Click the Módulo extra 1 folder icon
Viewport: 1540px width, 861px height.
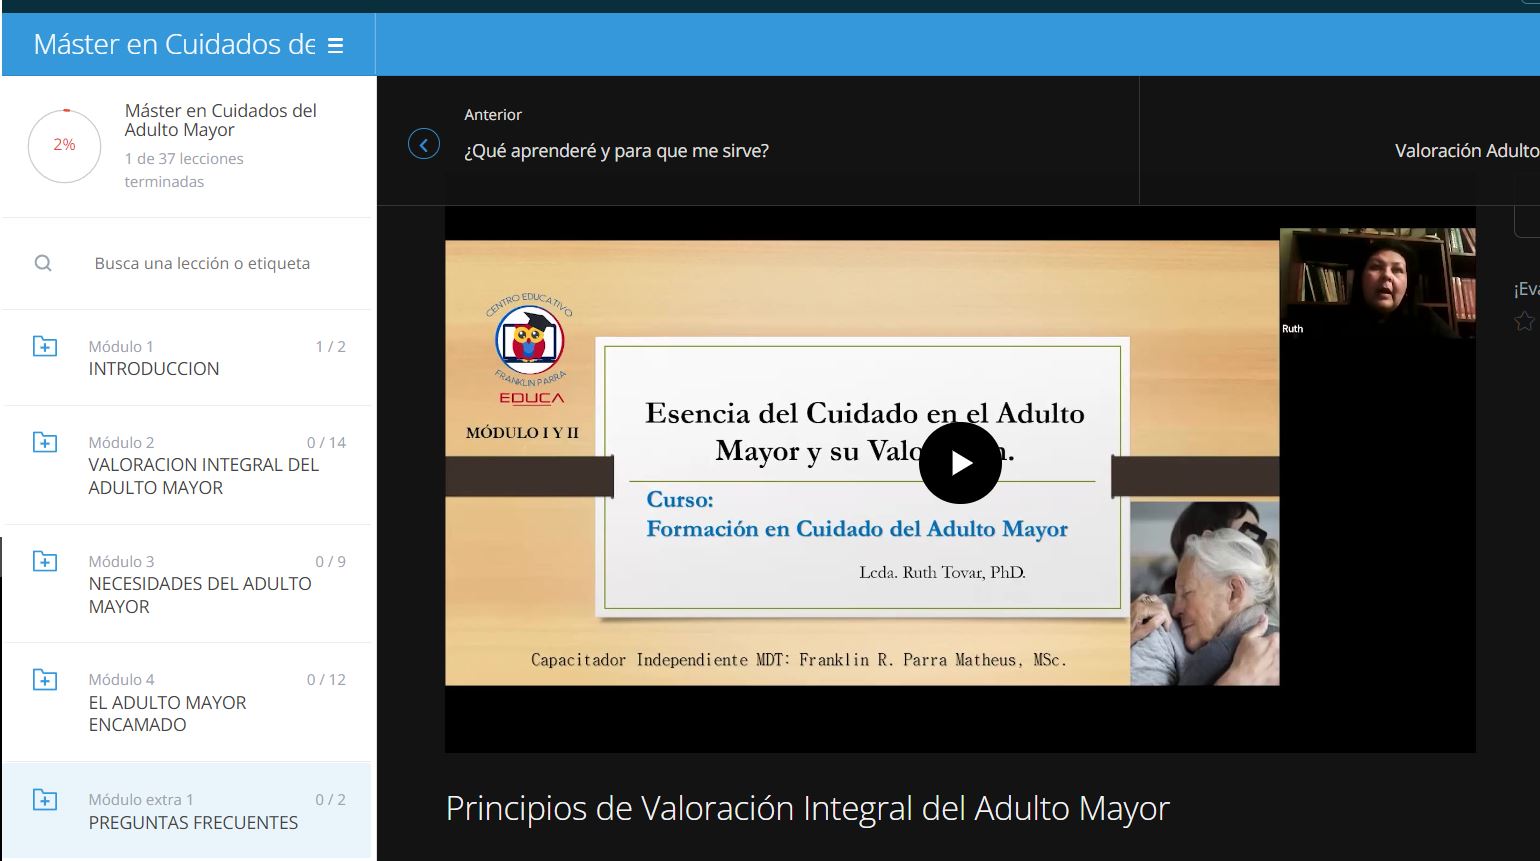(45, 800)
